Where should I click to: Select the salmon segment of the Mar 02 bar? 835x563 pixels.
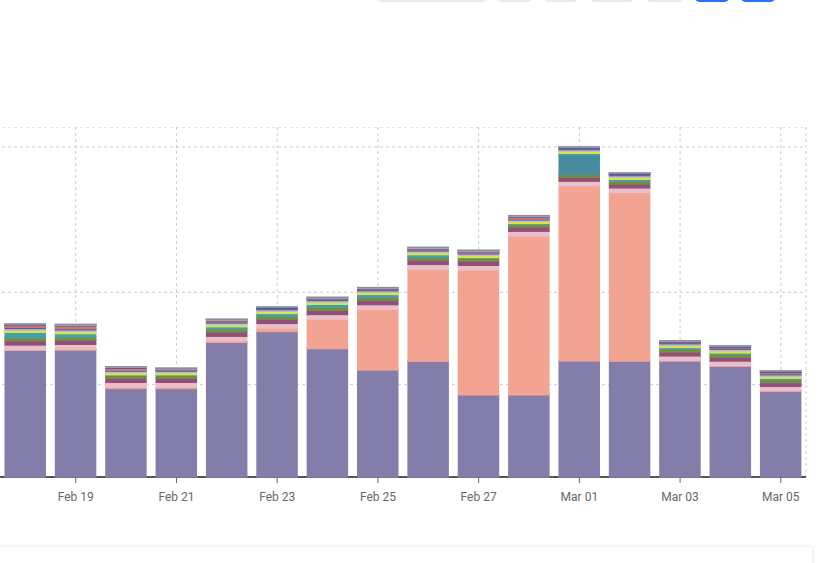coord(629,276)
